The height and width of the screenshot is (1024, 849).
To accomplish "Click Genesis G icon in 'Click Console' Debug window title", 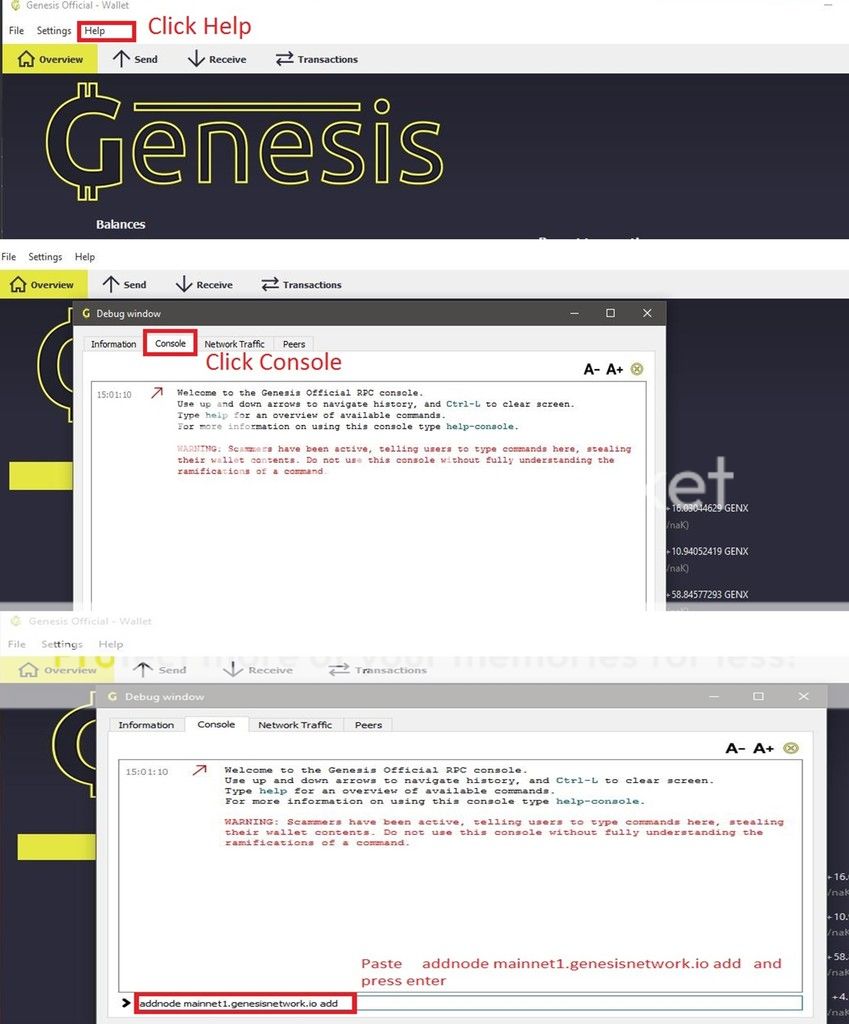I will click(86, 313).
